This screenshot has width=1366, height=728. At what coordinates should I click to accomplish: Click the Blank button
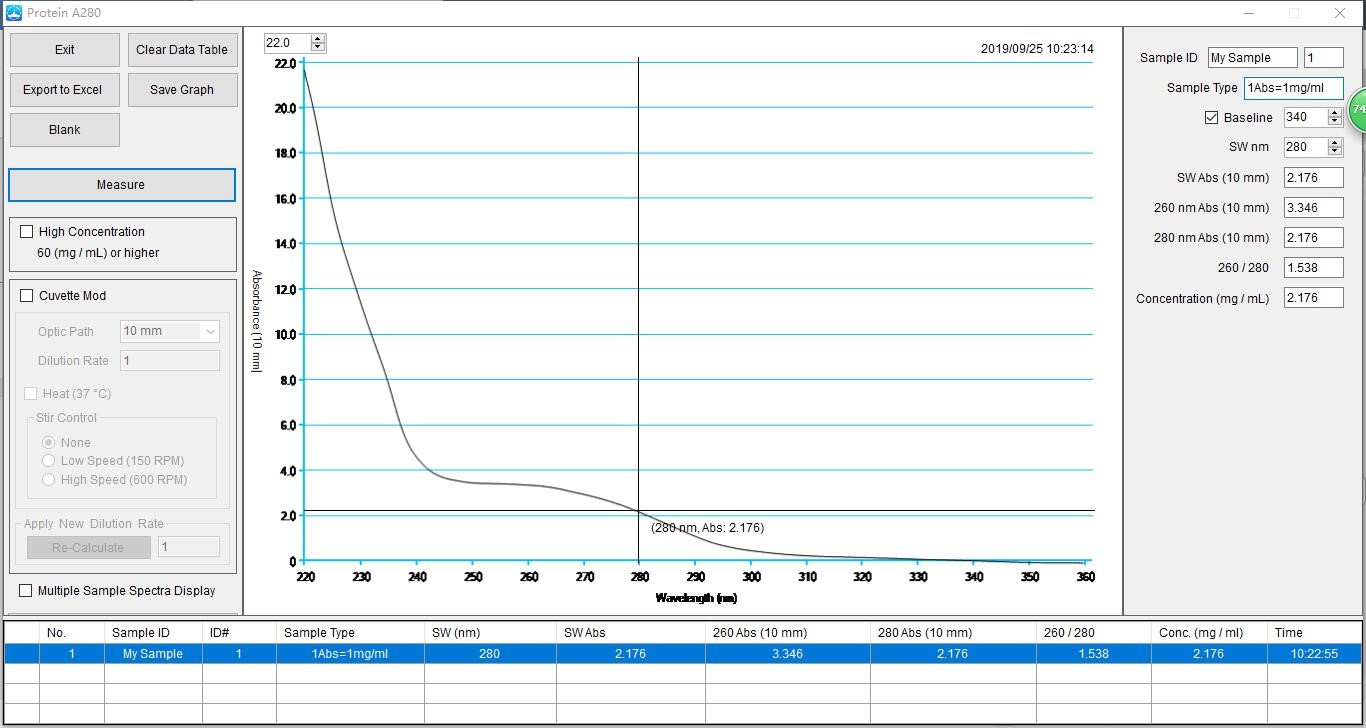point(65,130)
